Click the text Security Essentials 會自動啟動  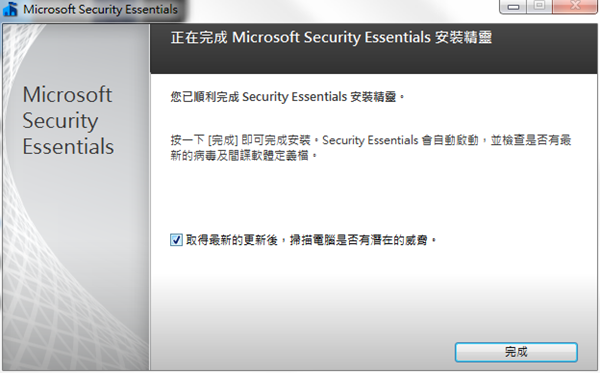pyautogui.click(x=400, y=140)
